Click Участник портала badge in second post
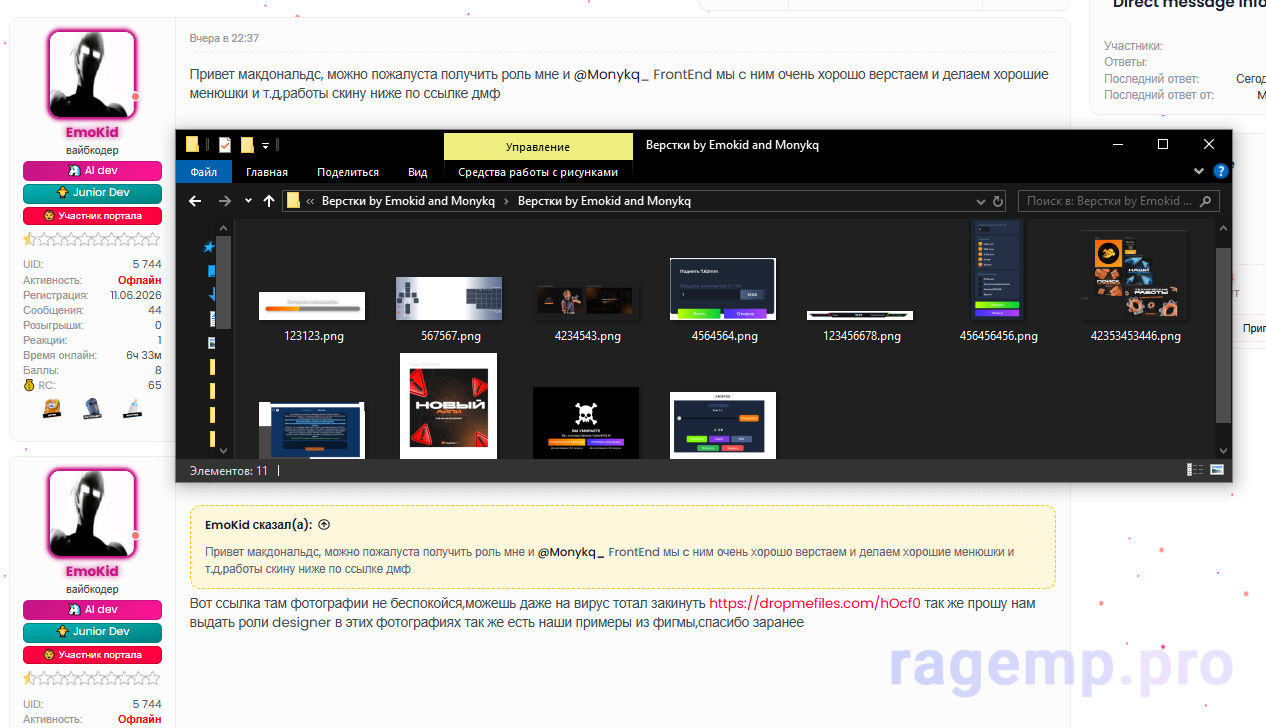 click(x=92, y=655)
